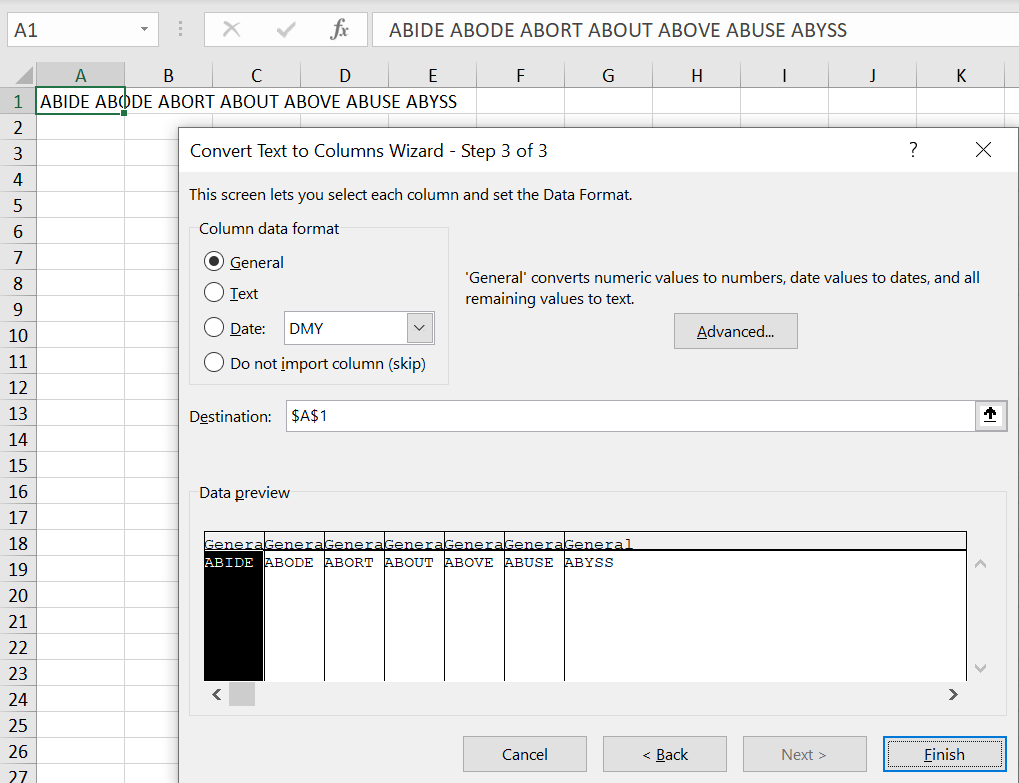Select column H header
1019x783 pixels.
(697, 75)
